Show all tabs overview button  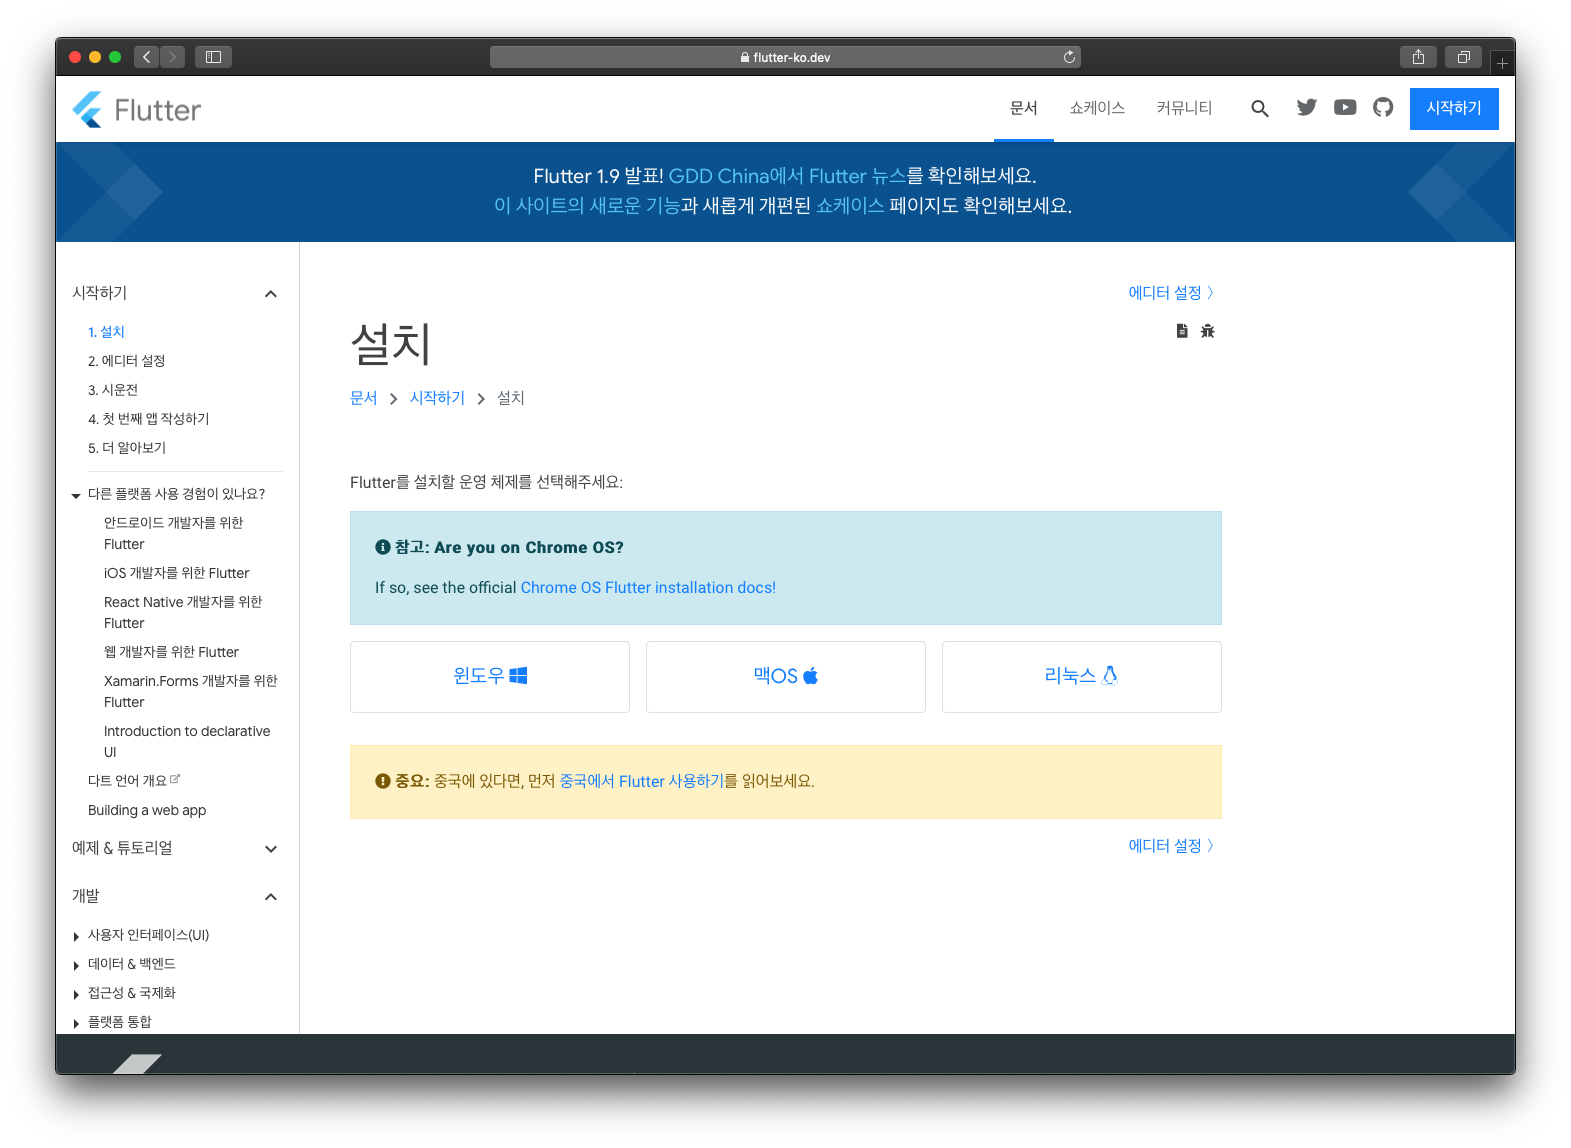click(x=1463, y=57)
